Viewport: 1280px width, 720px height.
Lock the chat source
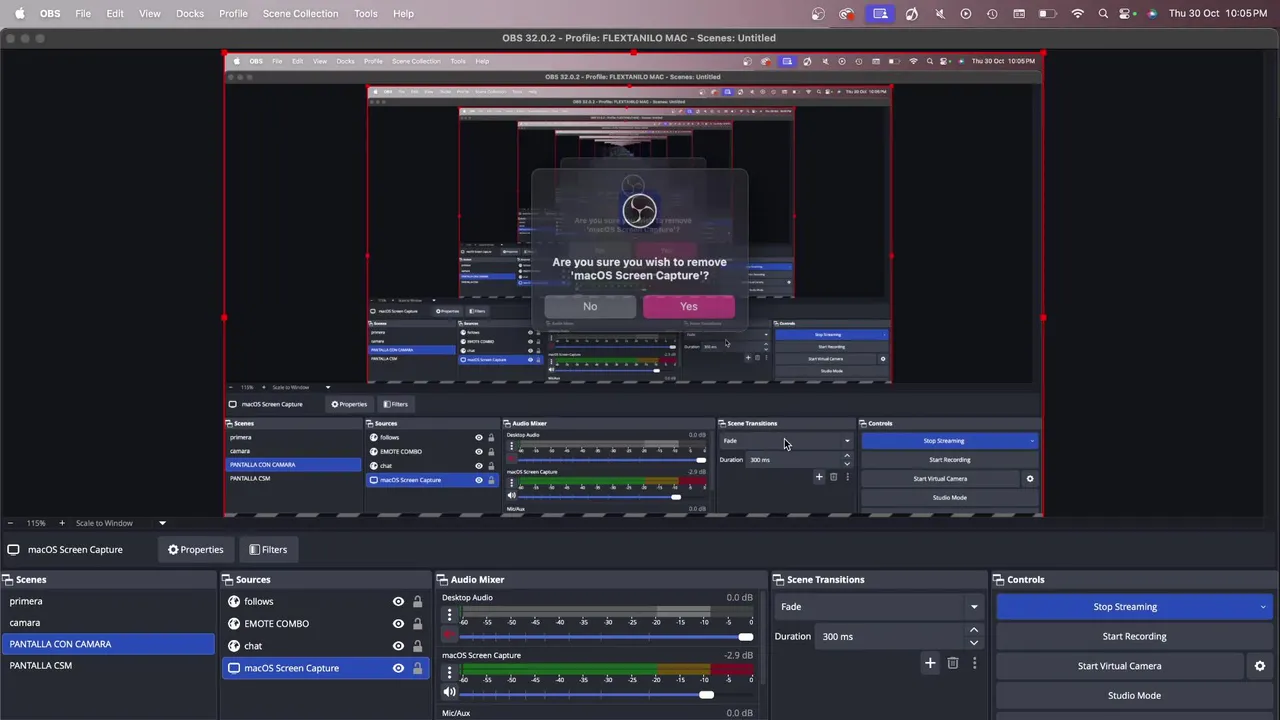417,645
